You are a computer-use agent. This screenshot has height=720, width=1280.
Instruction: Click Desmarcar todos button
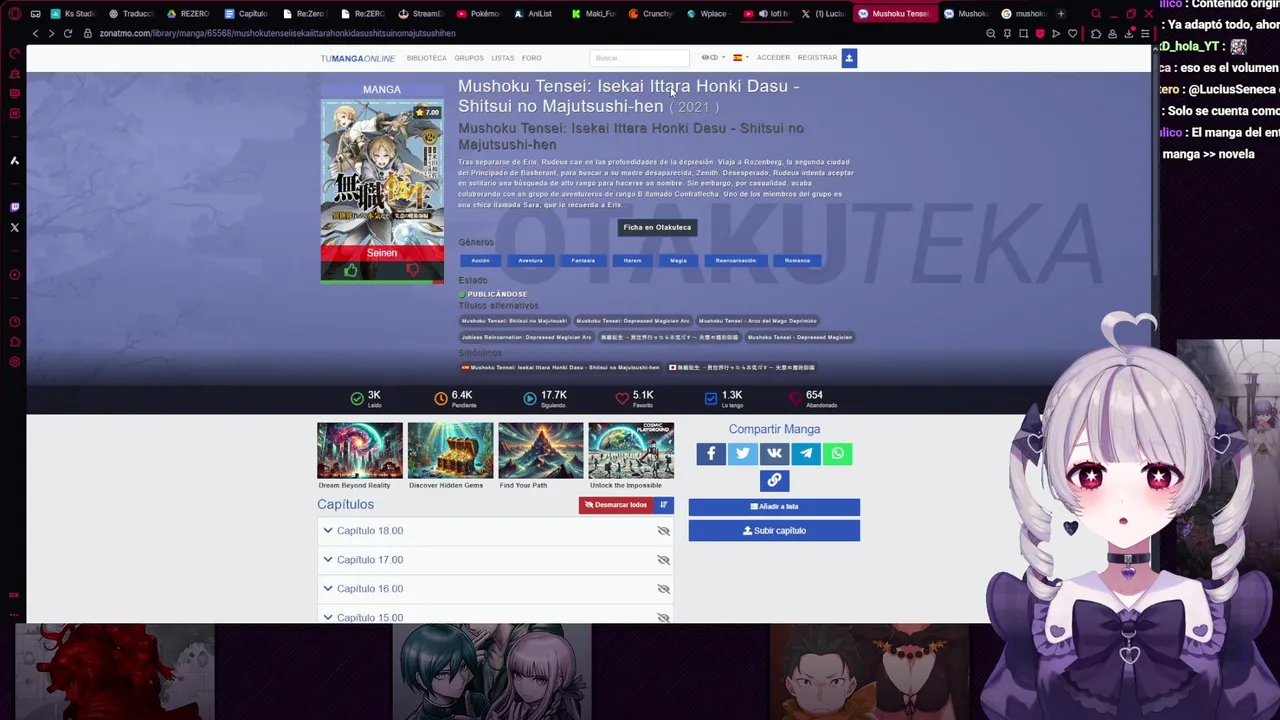point(616,505)
